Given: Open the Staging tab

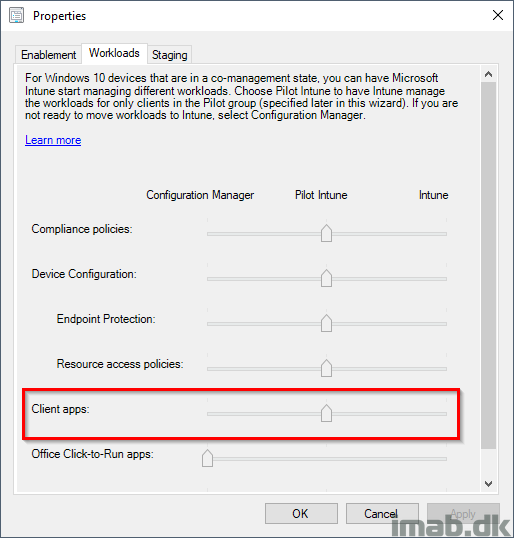Looking at the screenshot, I should point(170,55).
